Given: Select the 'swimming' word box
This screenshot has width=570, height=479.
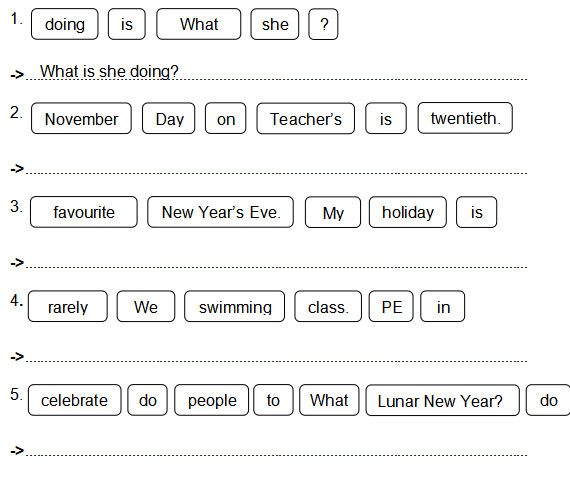Looking at the screenshot, I should [x=234, y=306].
